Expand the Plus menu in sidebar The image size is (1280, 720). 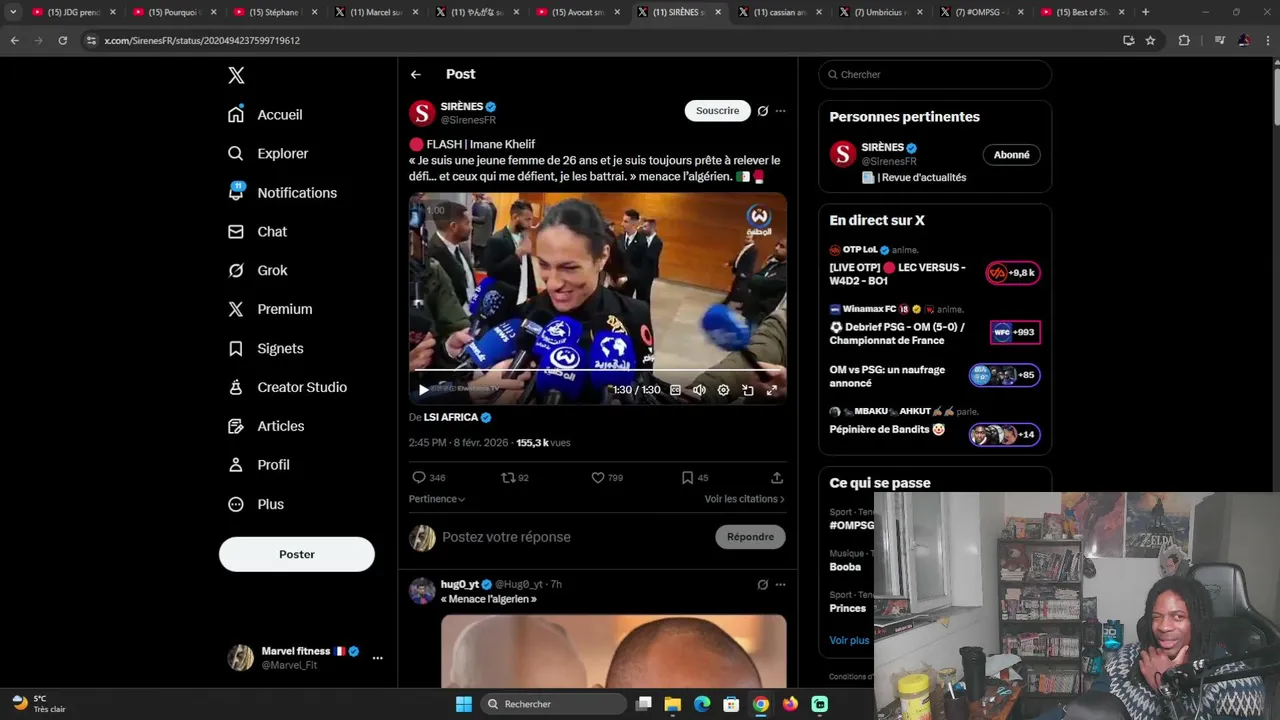pyautogui.click(x=255, y=504)
